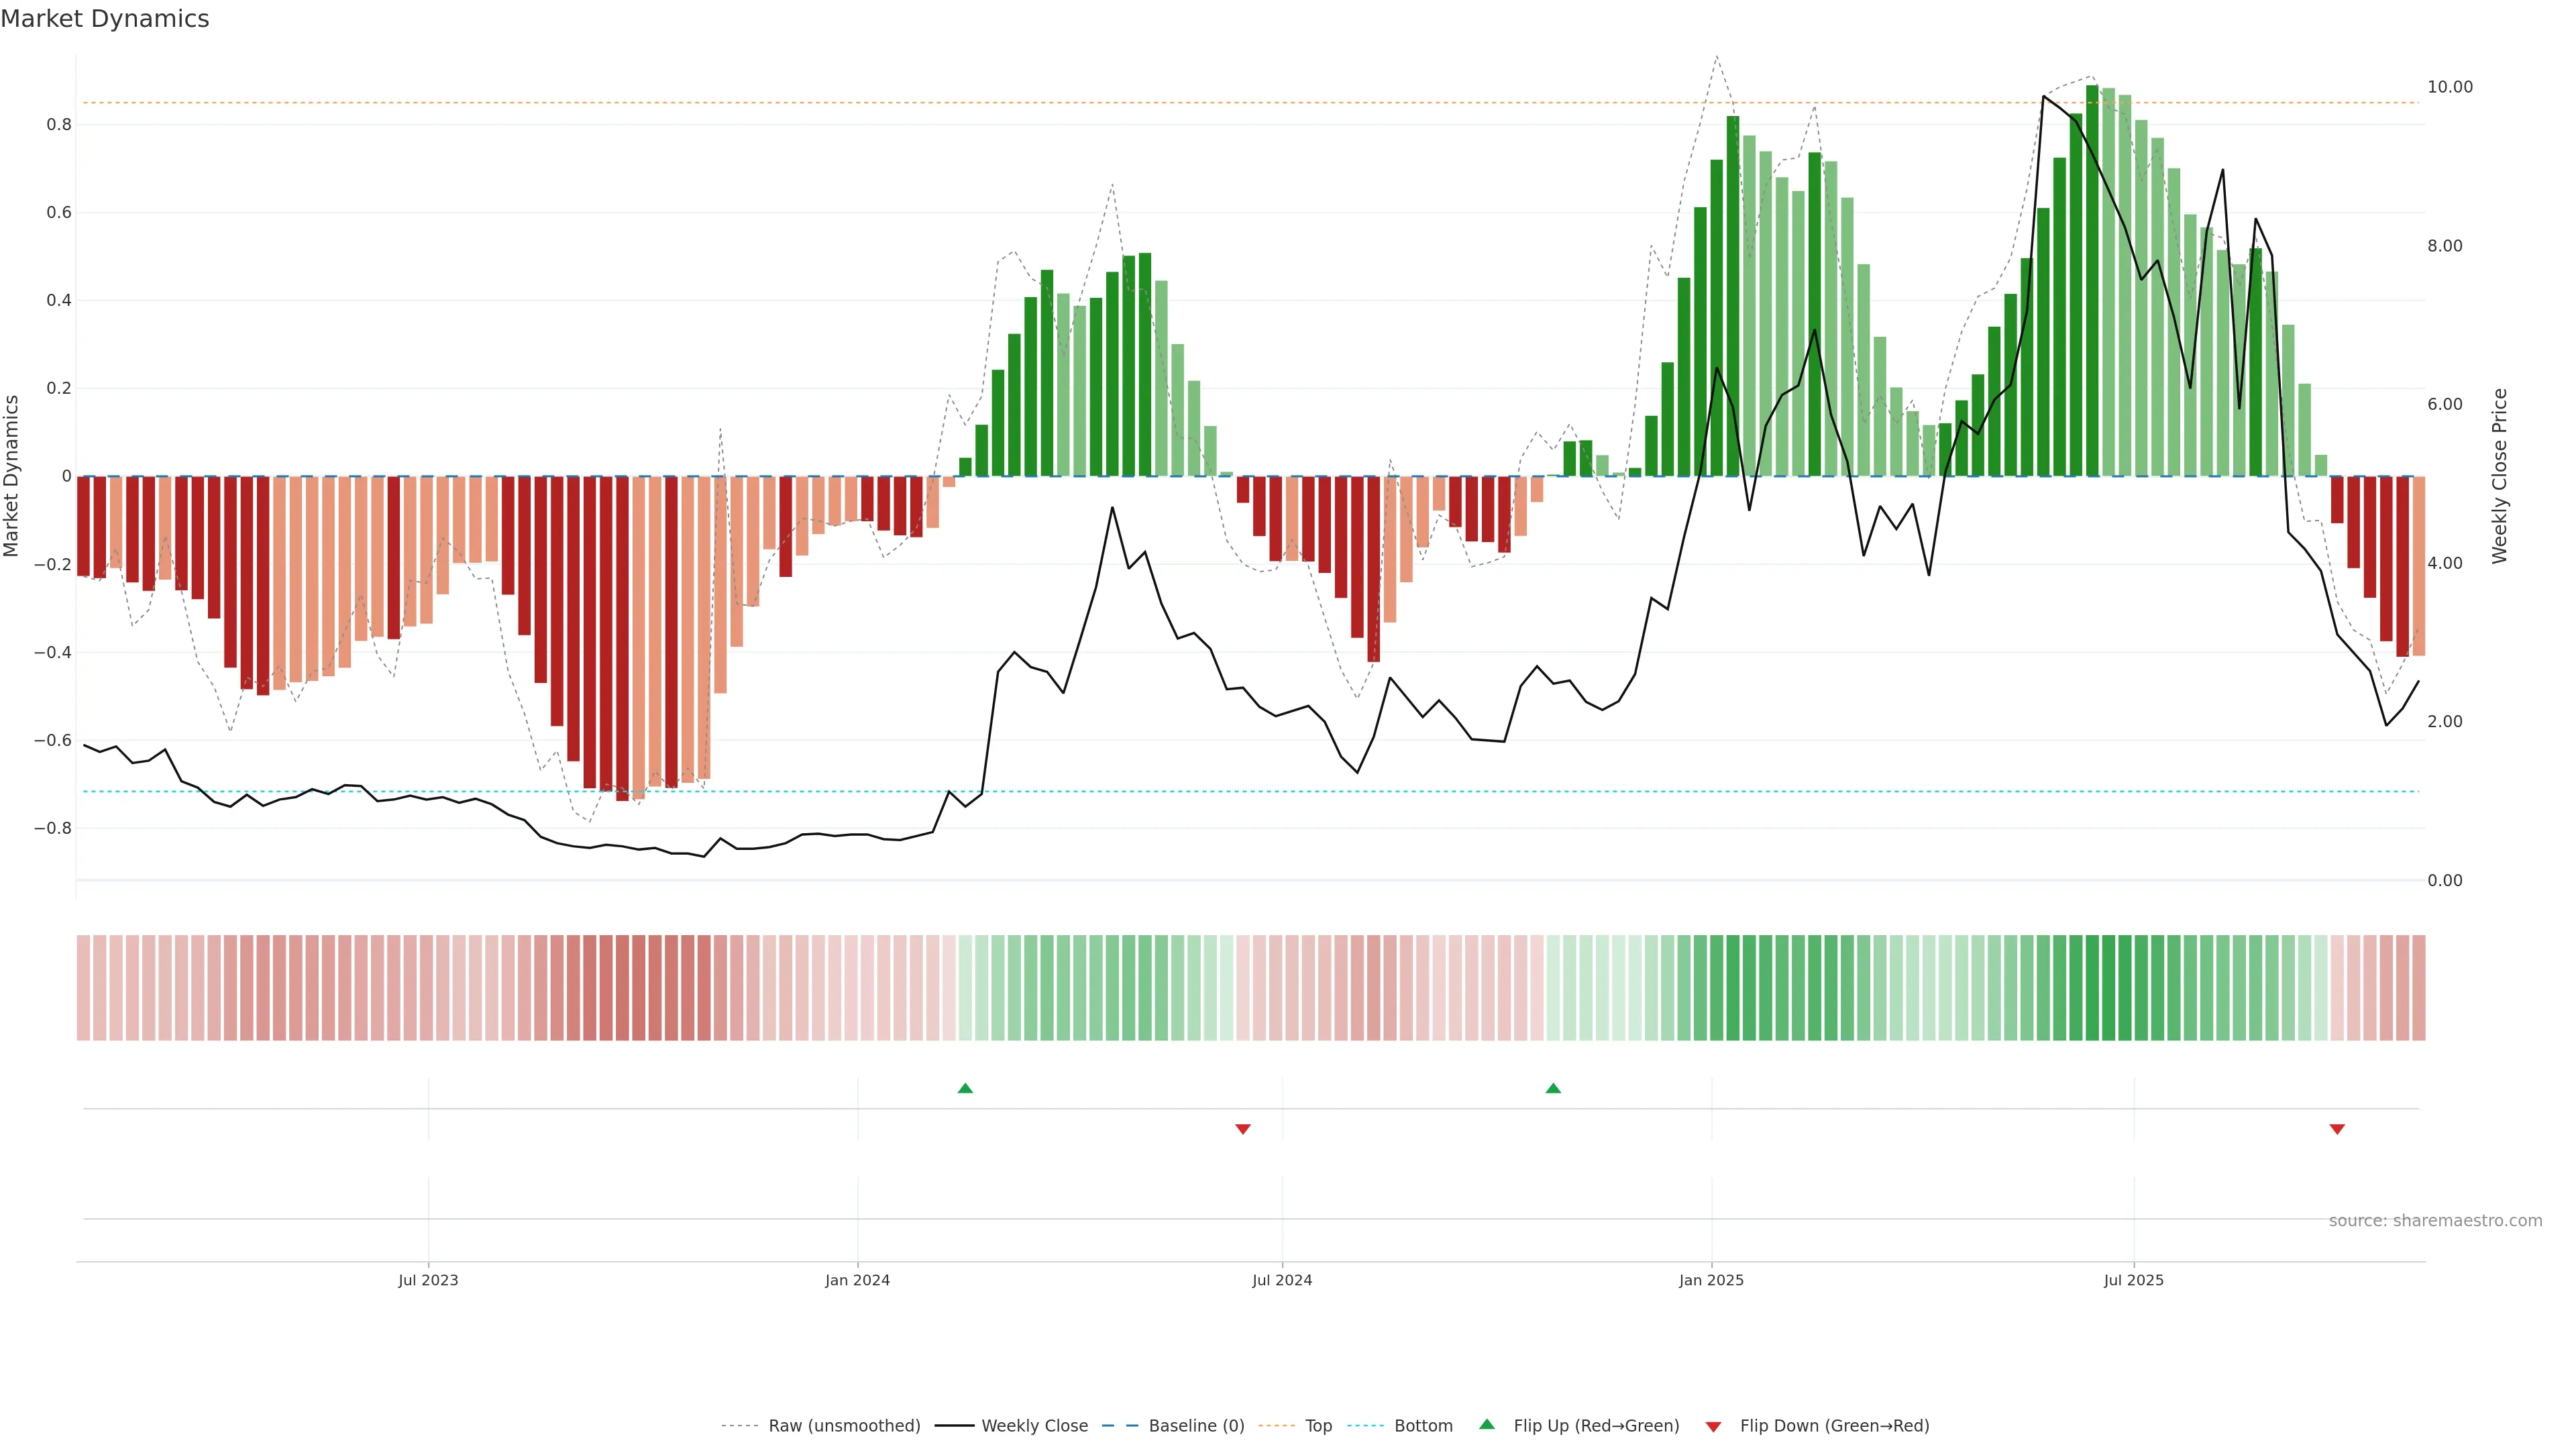Toggle the Weekly Close legend entry

click(x=1034, y=1426)
